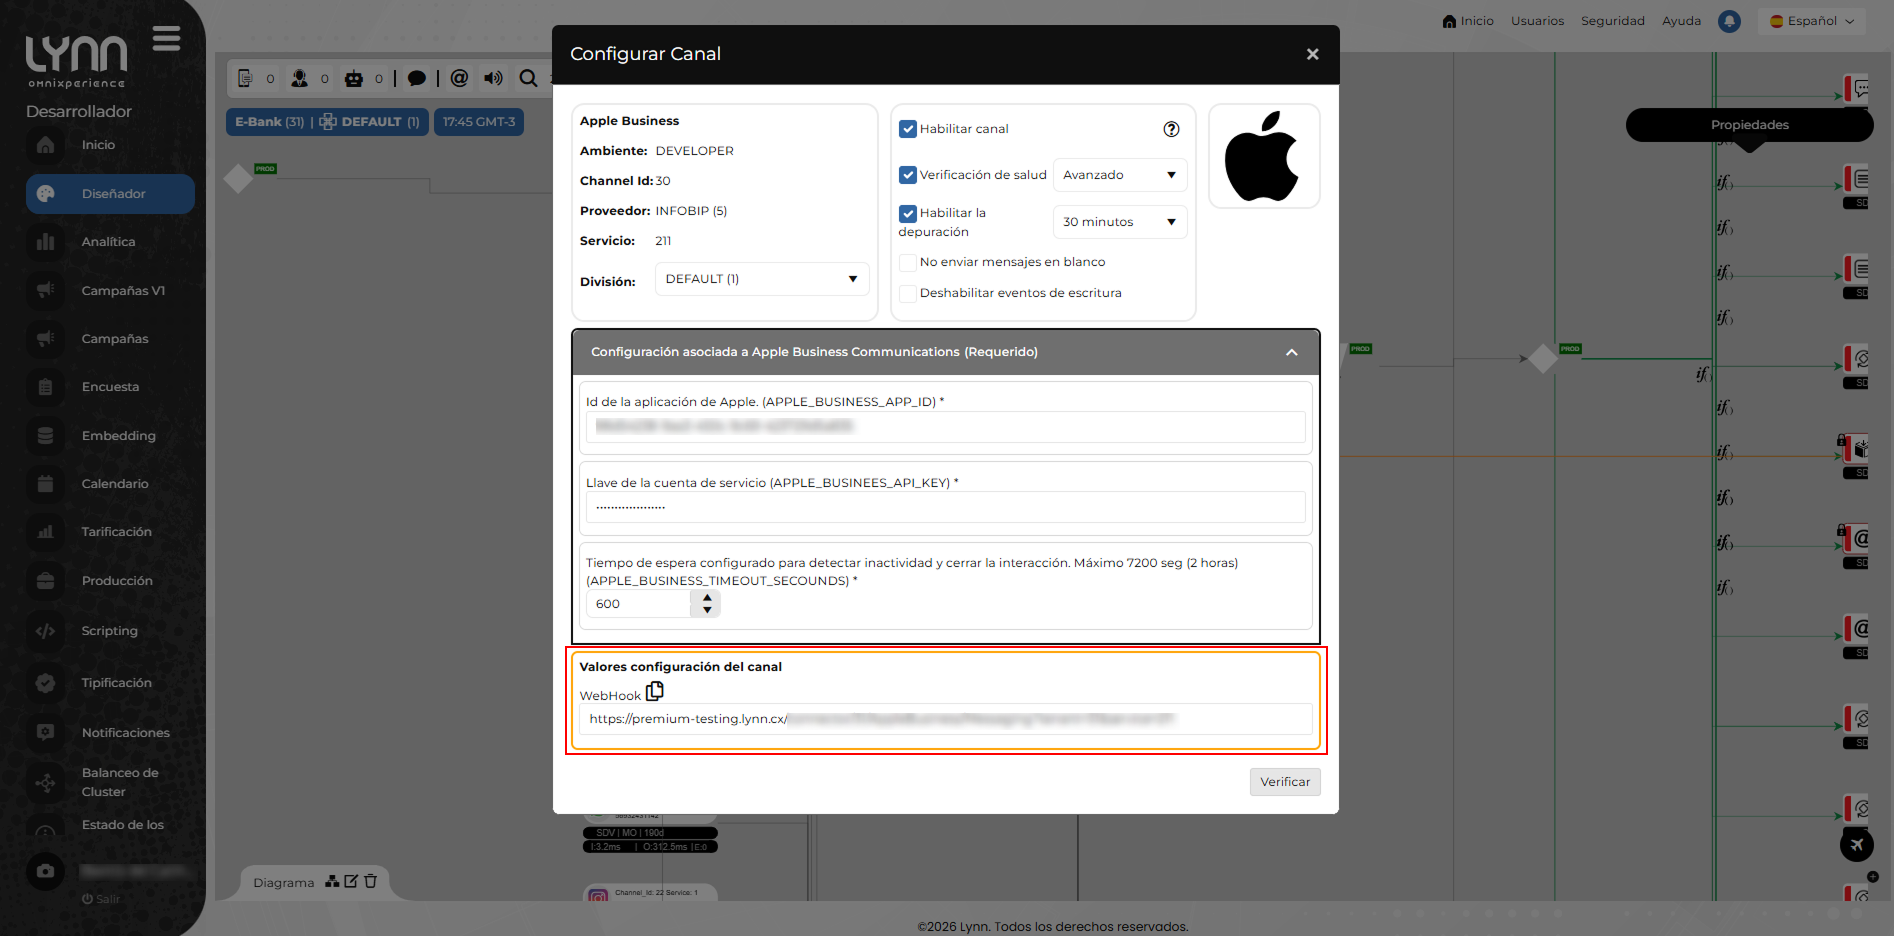Open the Avanzado health check dropdown
Viewport: 1894px width, 936px height.
(x=1120, y=175)
